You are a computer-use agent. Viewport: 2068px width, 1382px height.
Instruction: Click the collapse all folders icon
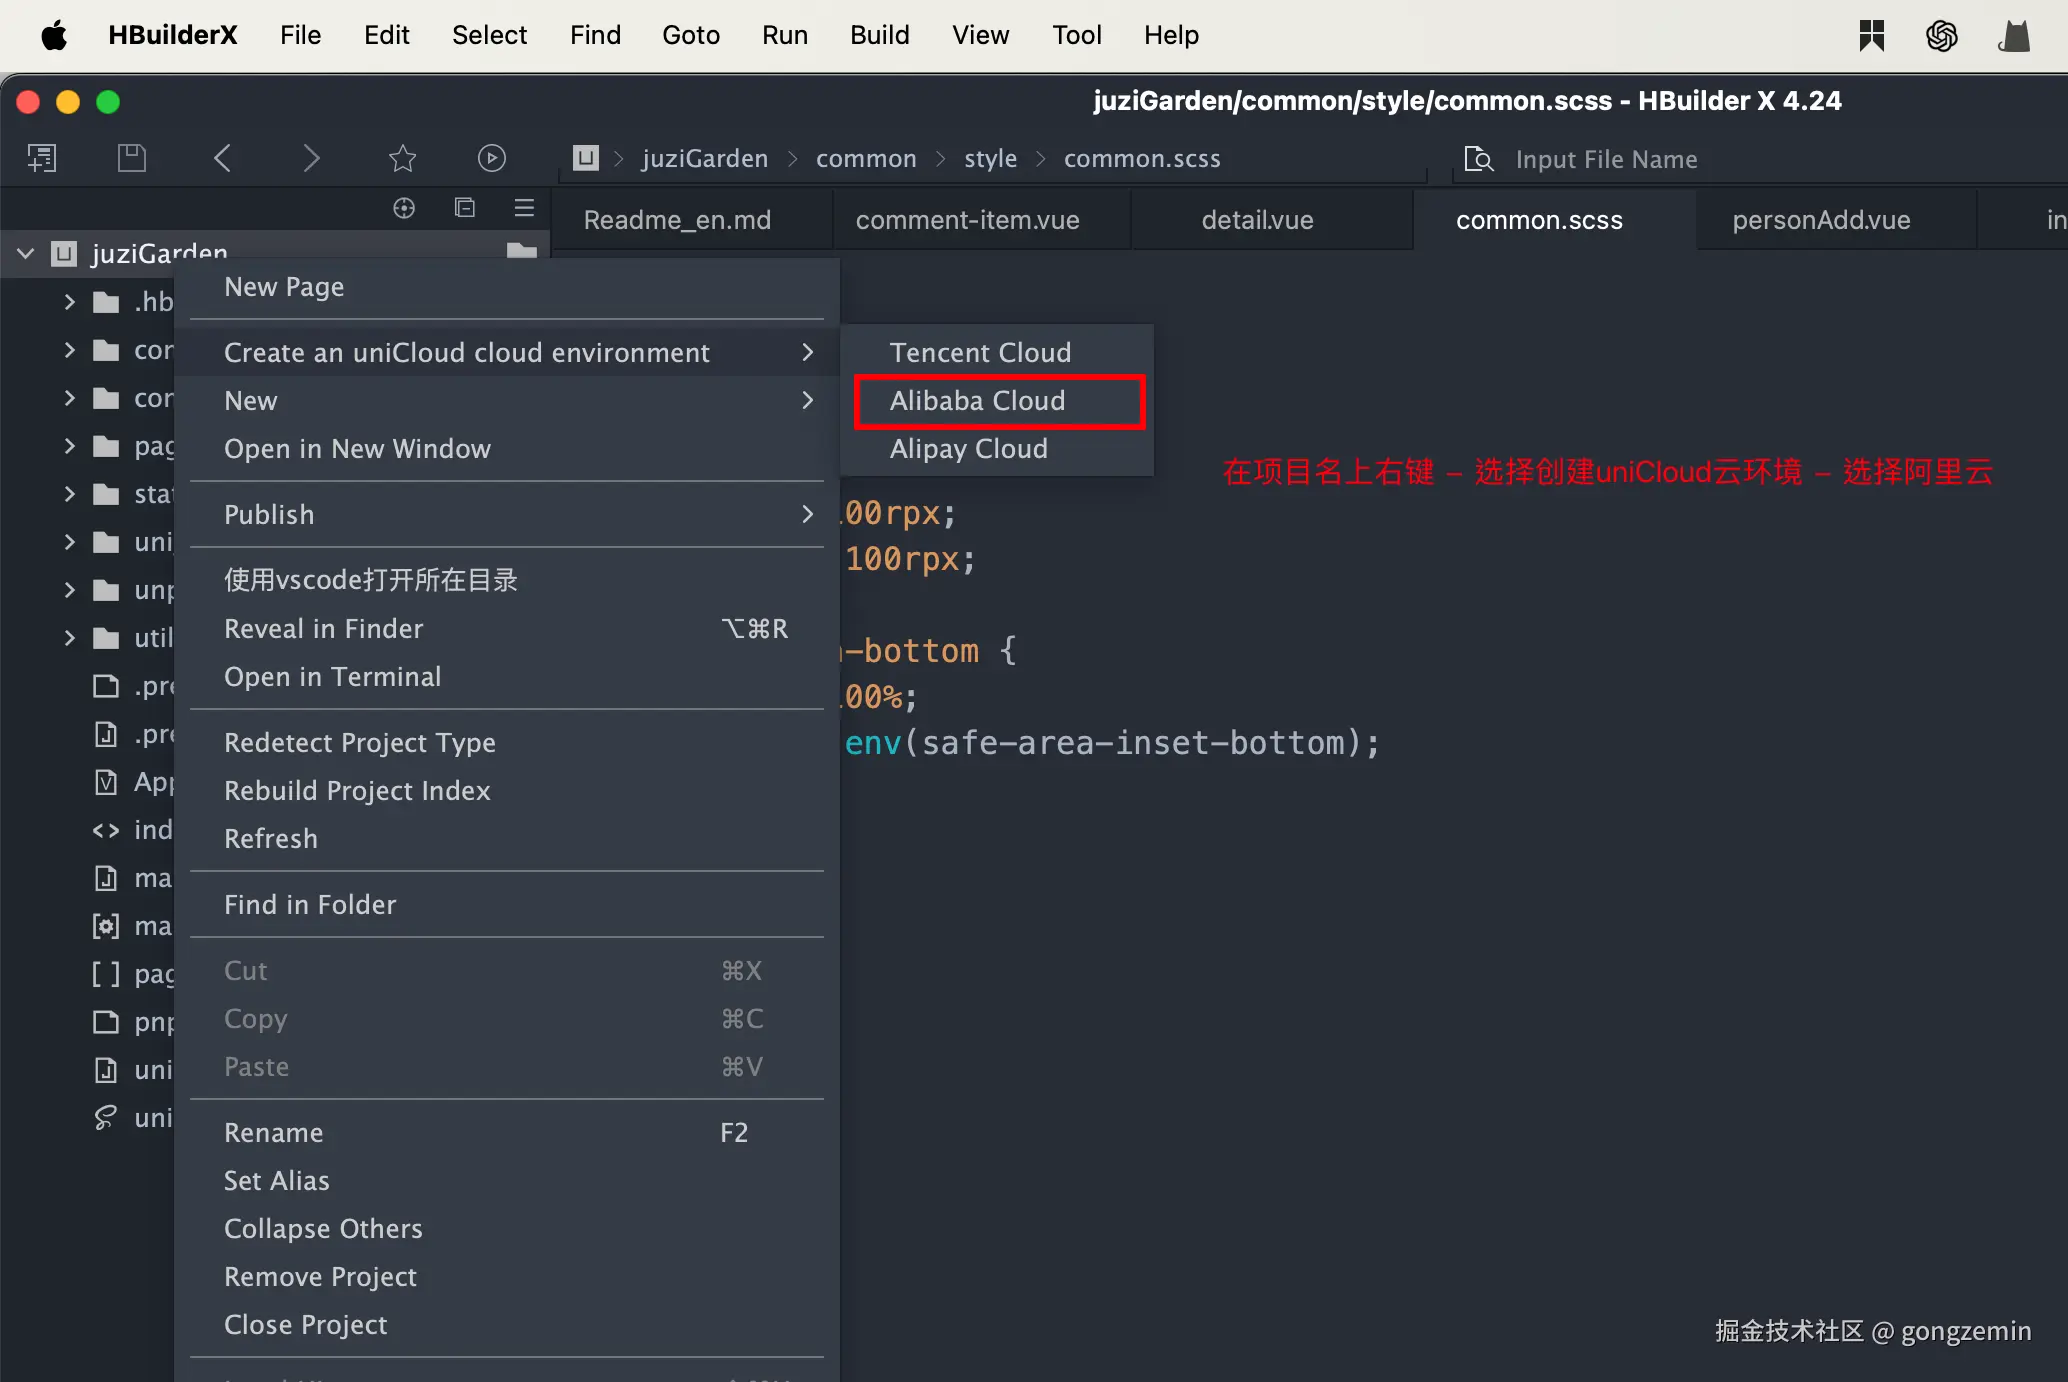(464, 208)
